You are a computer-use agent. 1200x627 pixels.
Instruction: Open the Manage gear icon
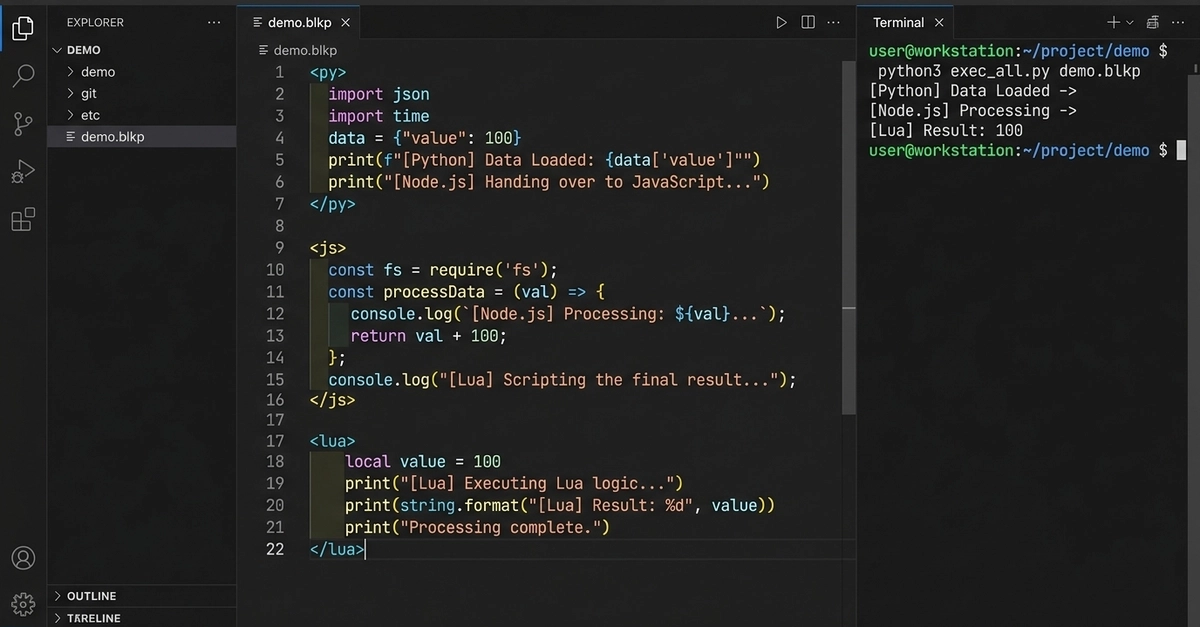coord(23,603)
